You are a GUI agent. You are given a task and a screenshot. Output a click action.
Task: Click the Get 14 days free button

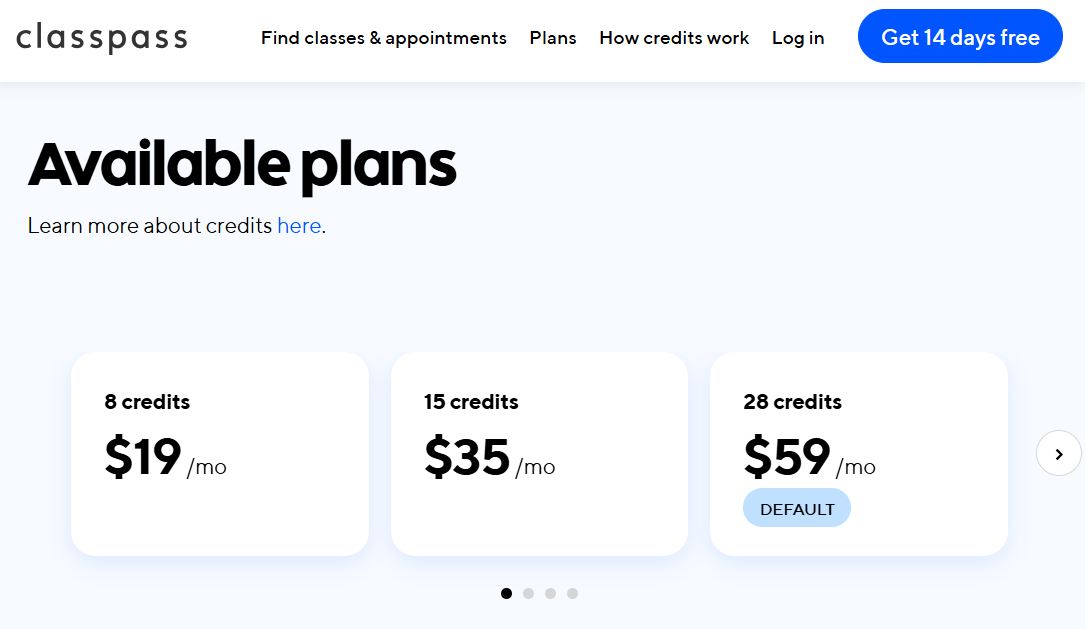point(959,36)
